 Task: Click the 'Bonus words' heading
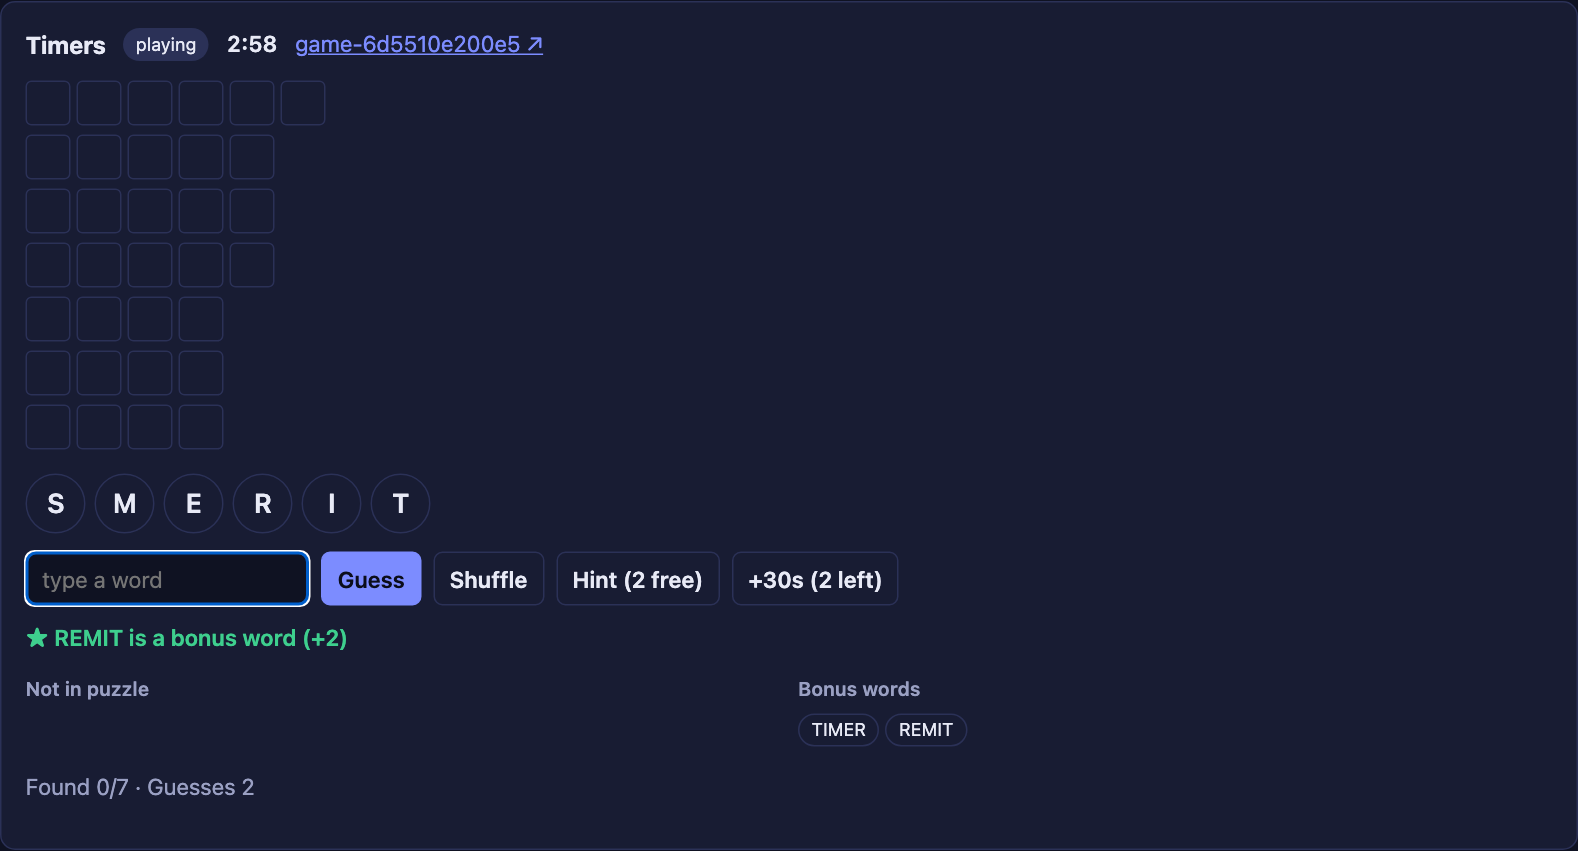[859, 689]
